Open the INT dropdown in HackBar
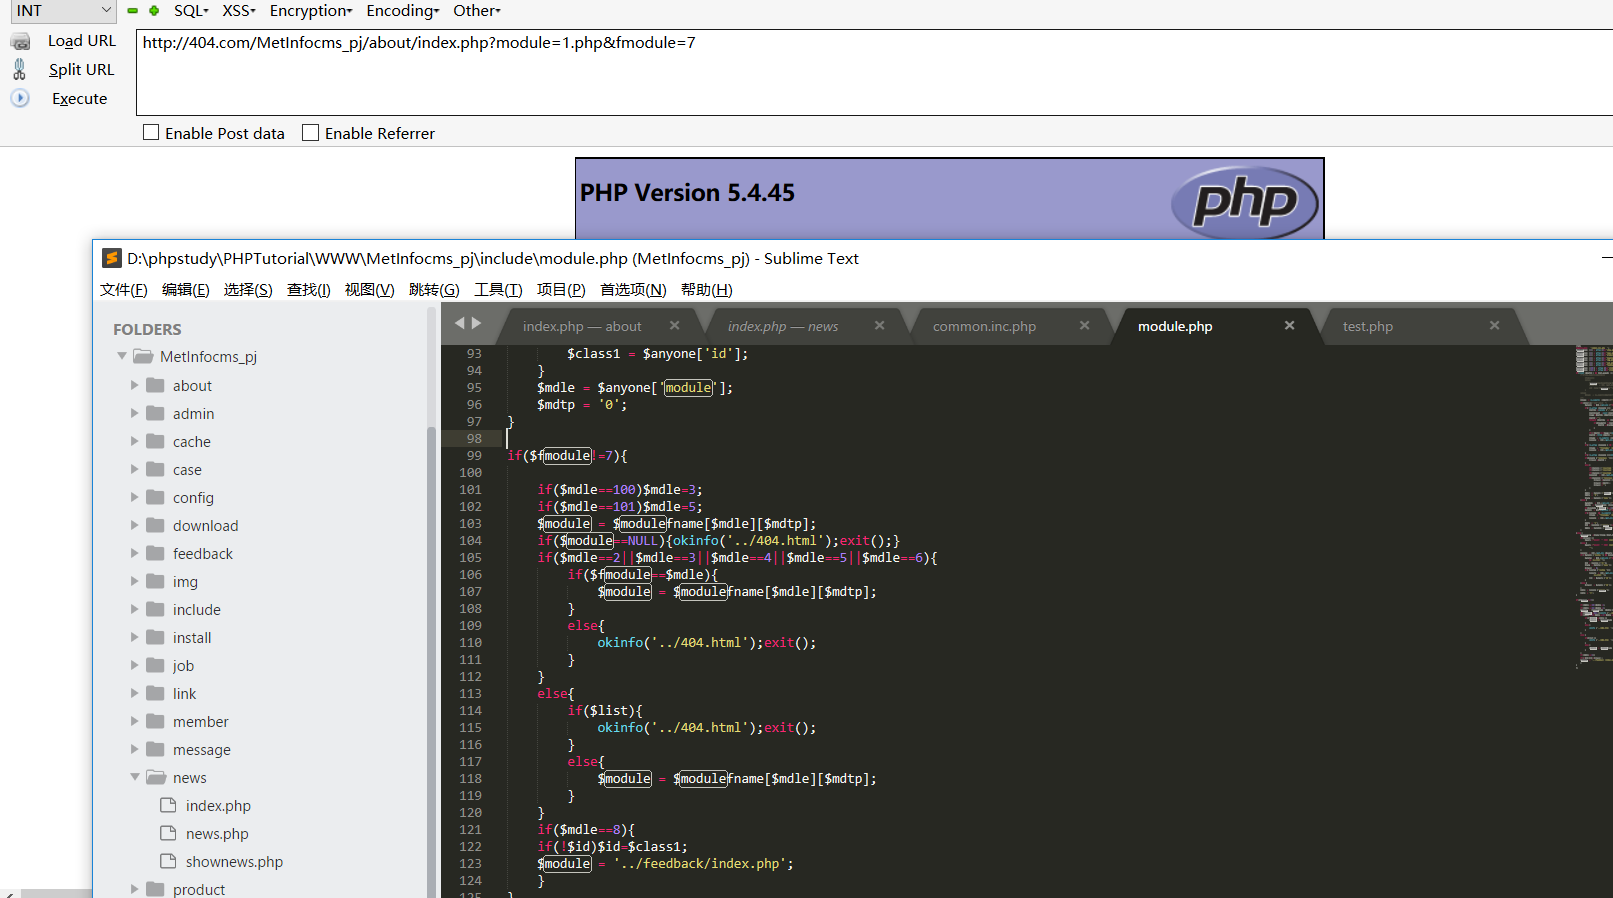Viewport: 1613px width, 898px height. (63, 11)
